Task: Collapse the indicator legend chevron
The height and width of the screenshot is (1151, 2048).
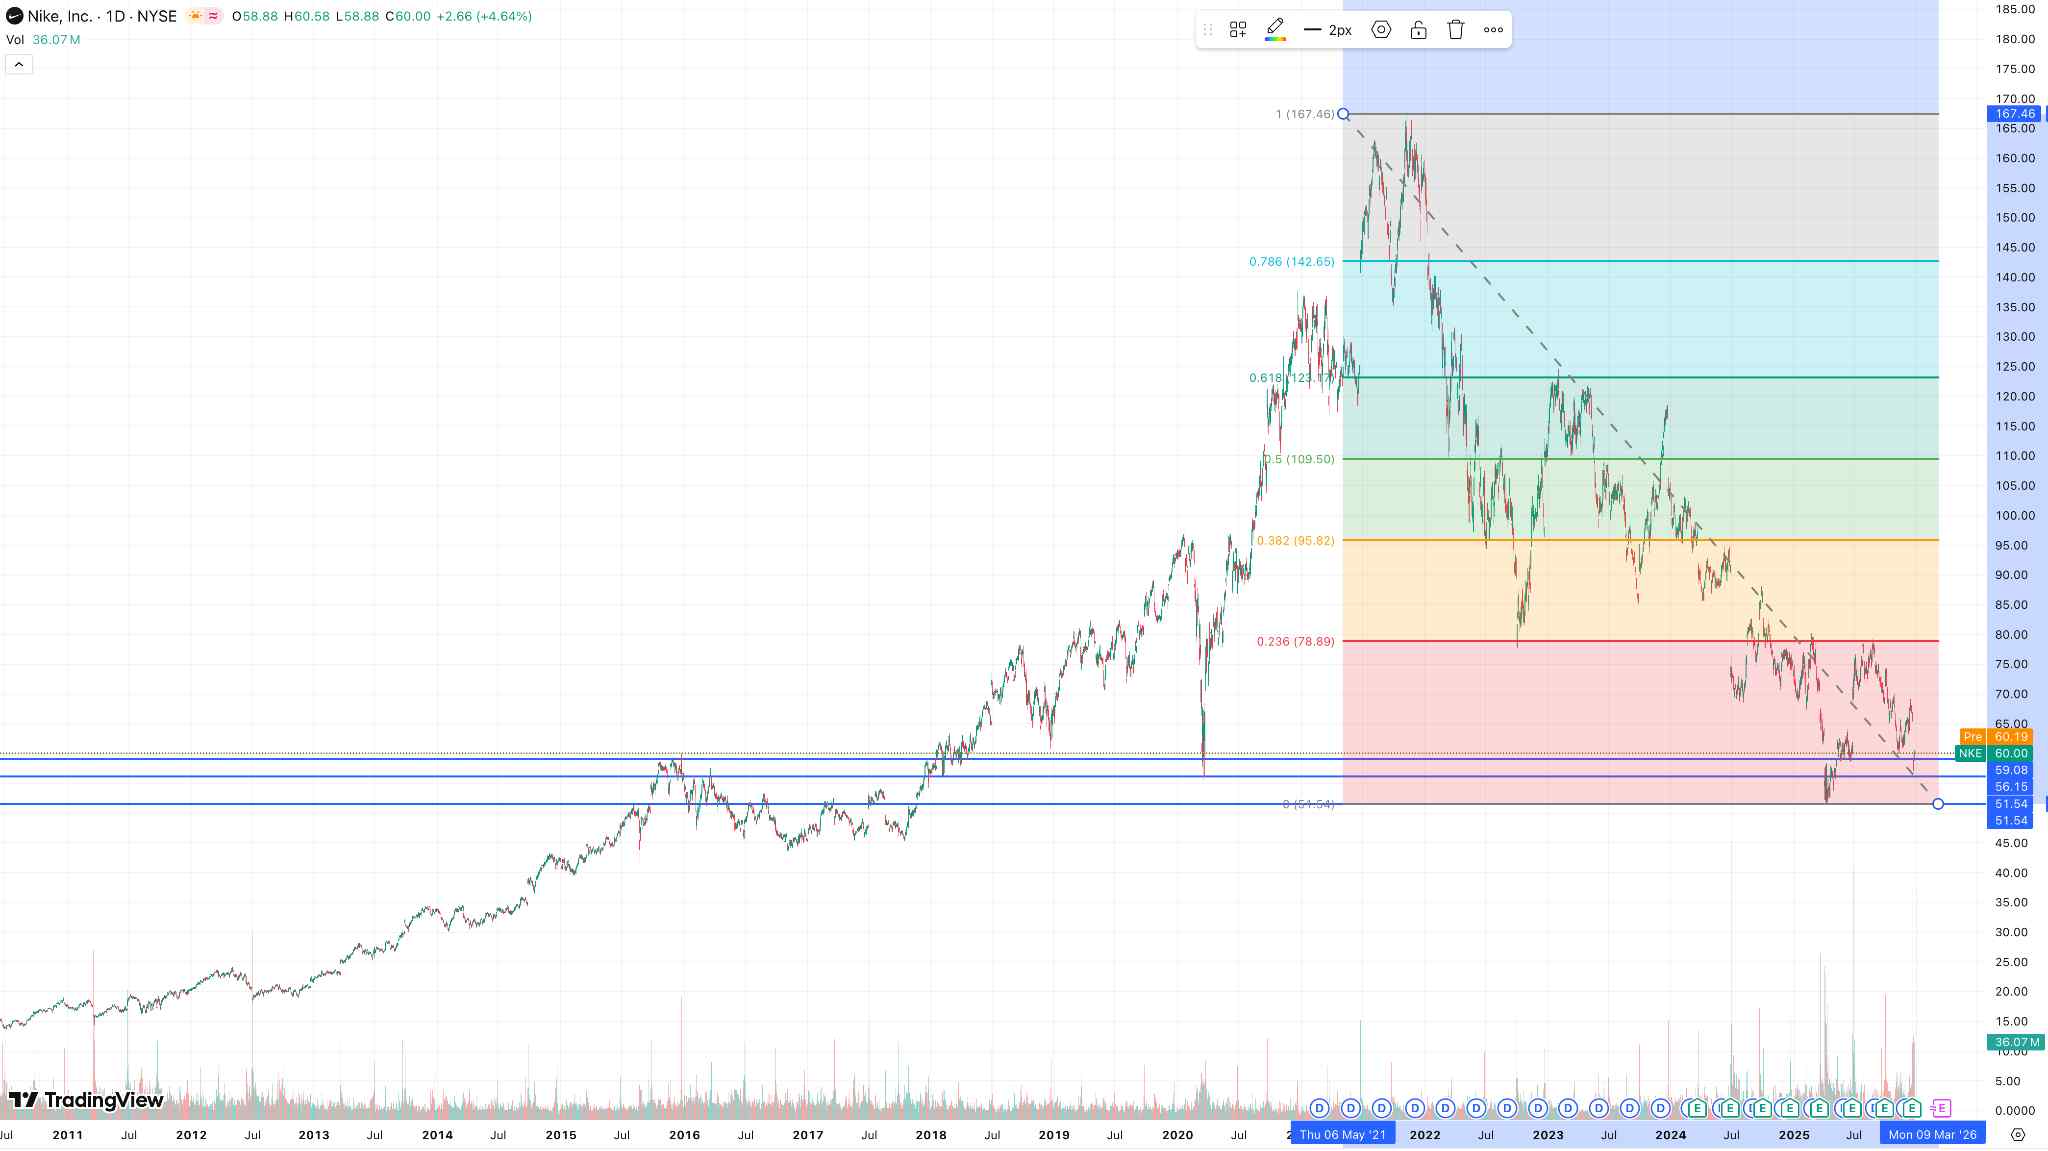Action: tap(19, 65)
